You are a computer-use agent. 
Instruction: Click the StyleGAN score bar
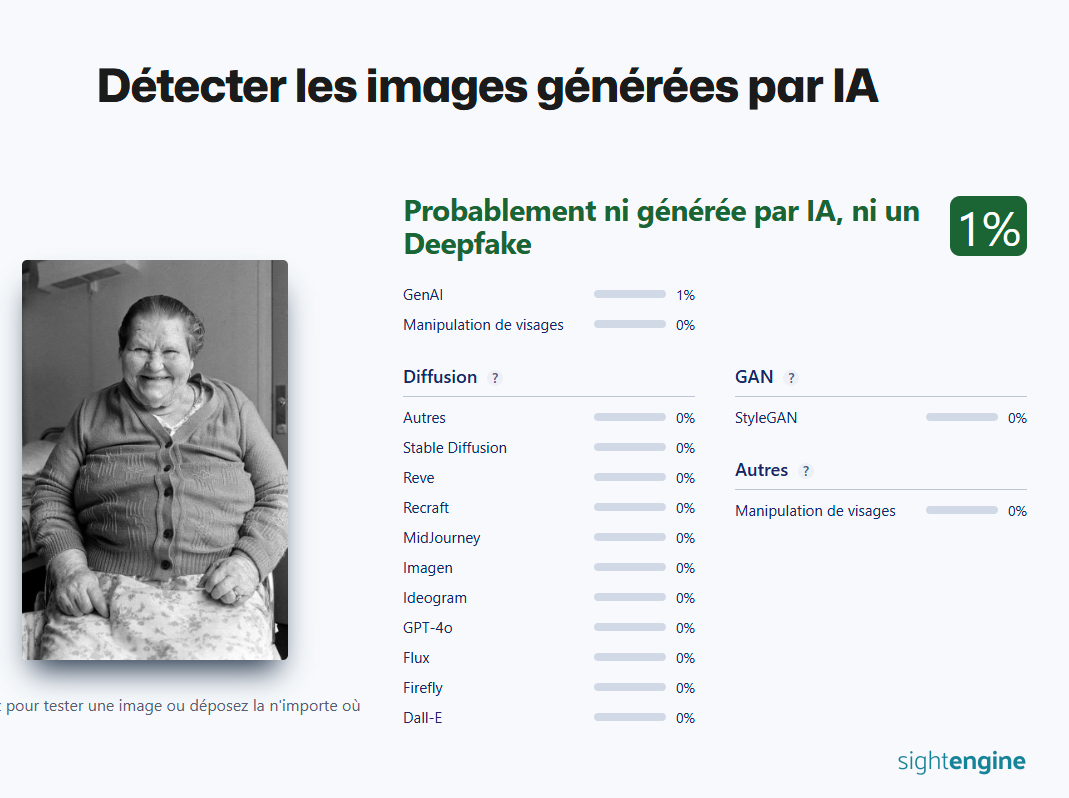point(961,418)
